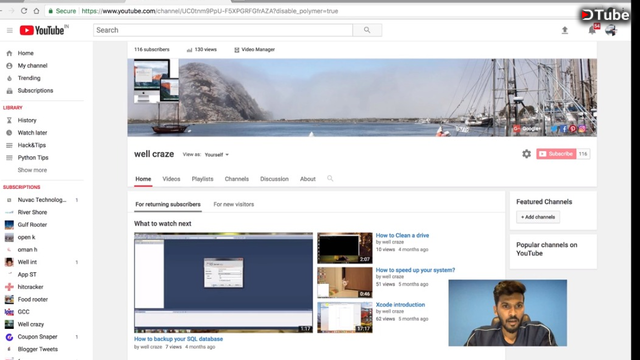Screen dimensions: 640x360
Task: Search within channel via tab magnifier
Action: coord(330,178)
